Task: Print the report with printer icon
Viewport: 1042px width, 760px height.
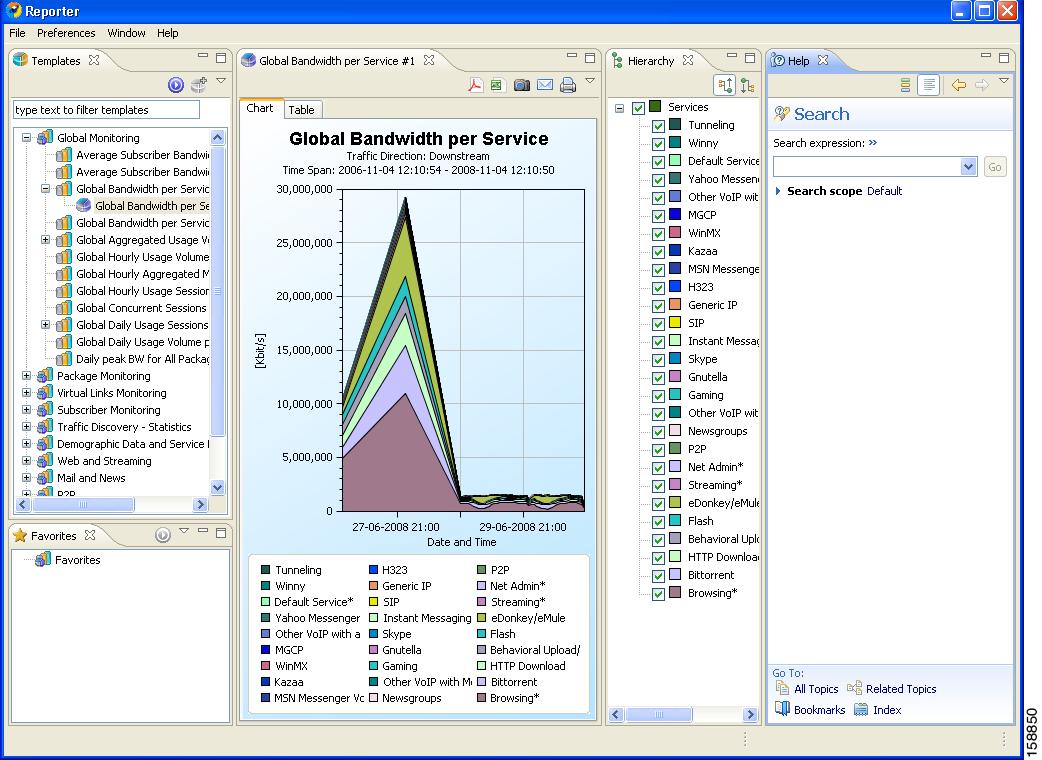Action: [568, 85]
